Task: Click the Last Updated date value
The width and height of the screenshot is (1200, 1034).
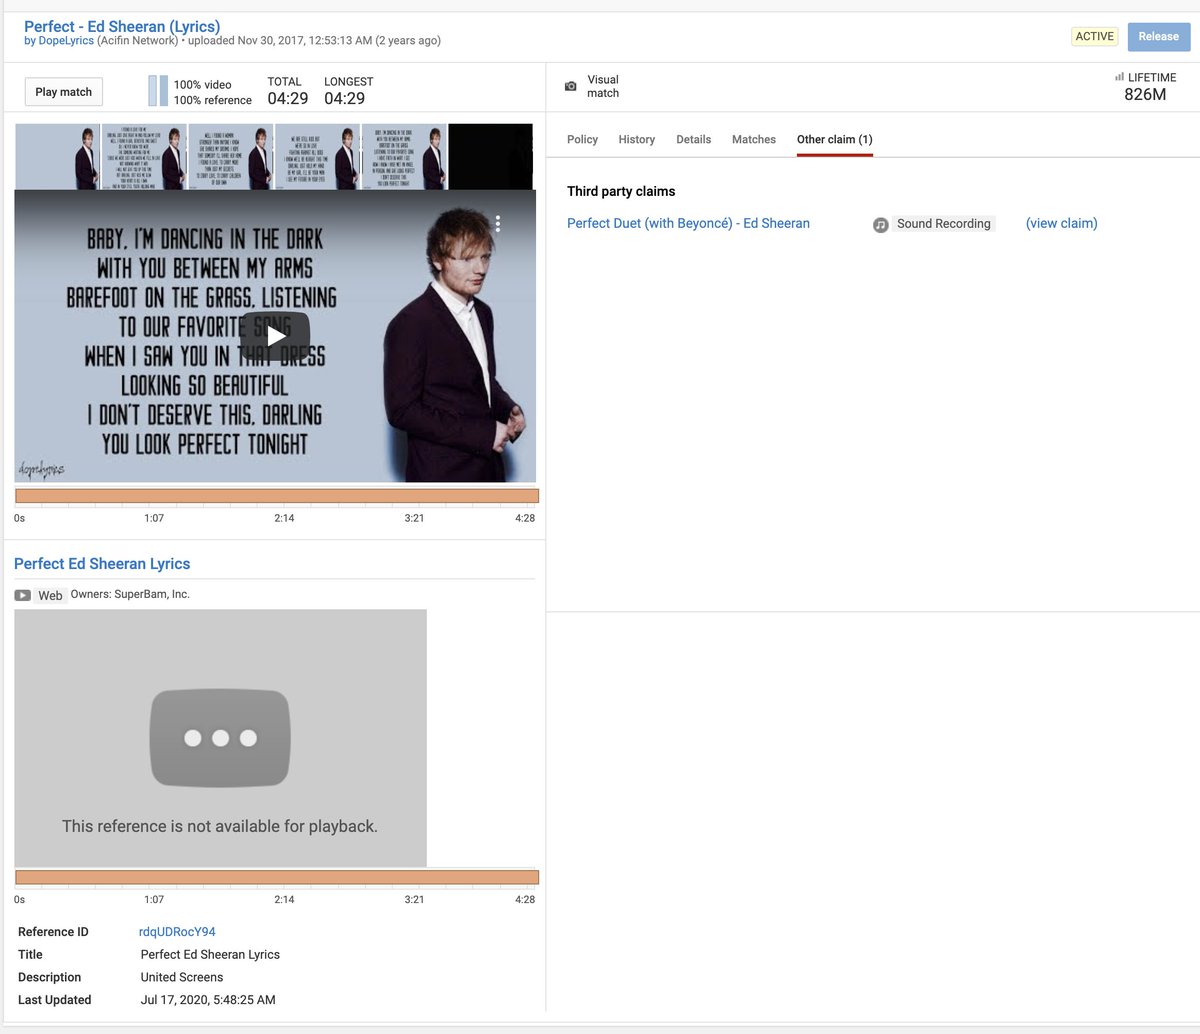Action: (x=208, y=1000)
